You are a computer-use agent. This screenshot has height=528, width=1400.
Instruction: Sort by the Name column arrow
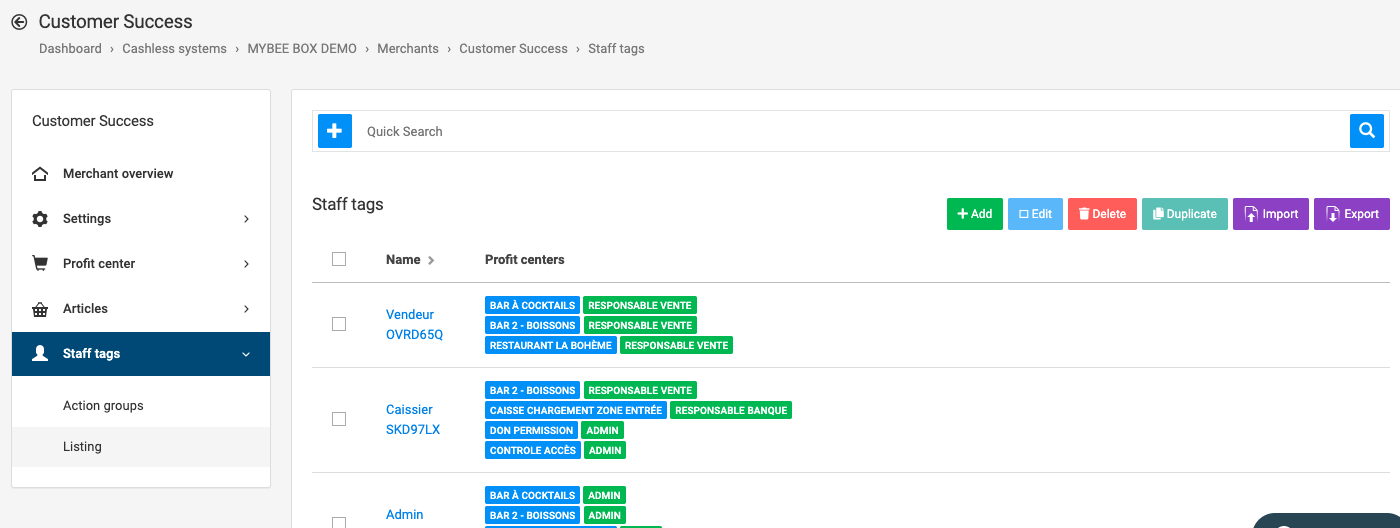coord(431,260)
